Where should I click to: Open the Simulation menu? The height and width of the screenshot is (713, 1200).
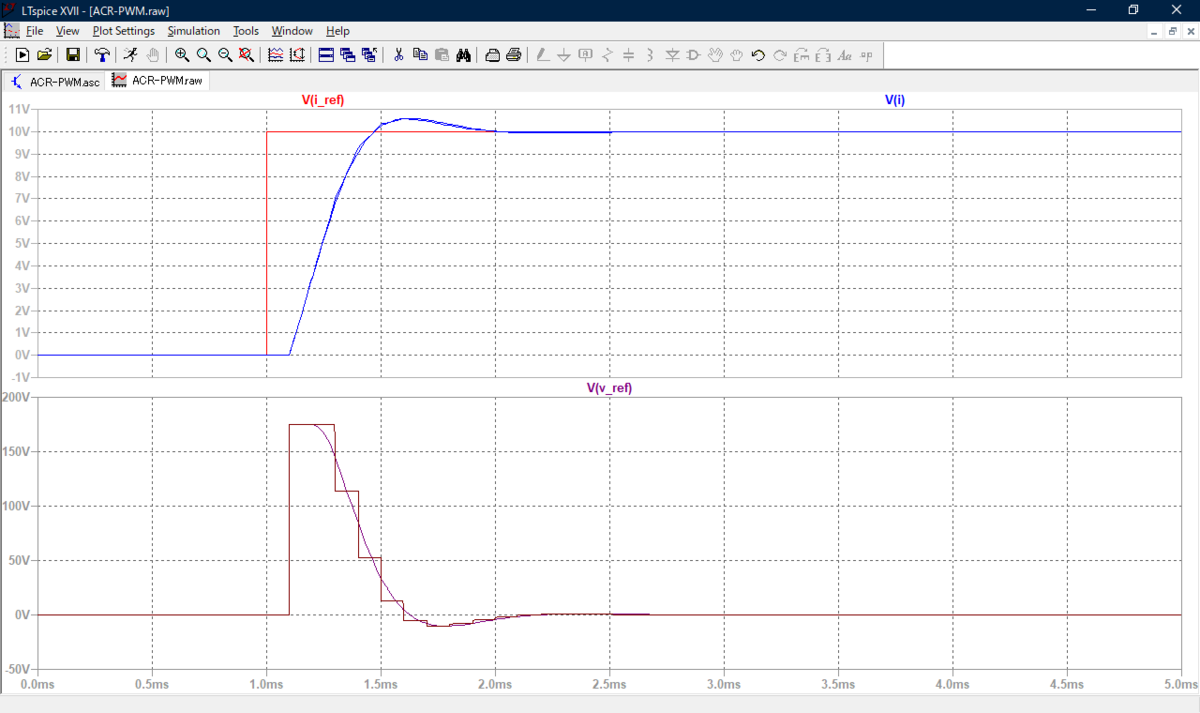pyautogui.click(x=193, y=31)
